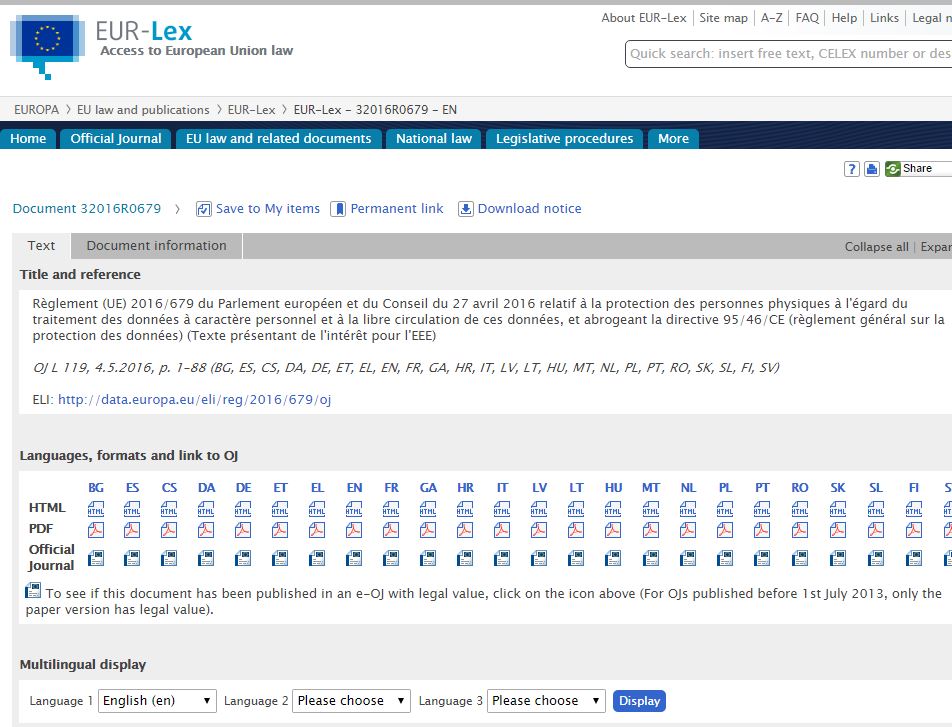The image size is (952, 727).
Task: Open the HTML version in FR
Action: (391, 508)
